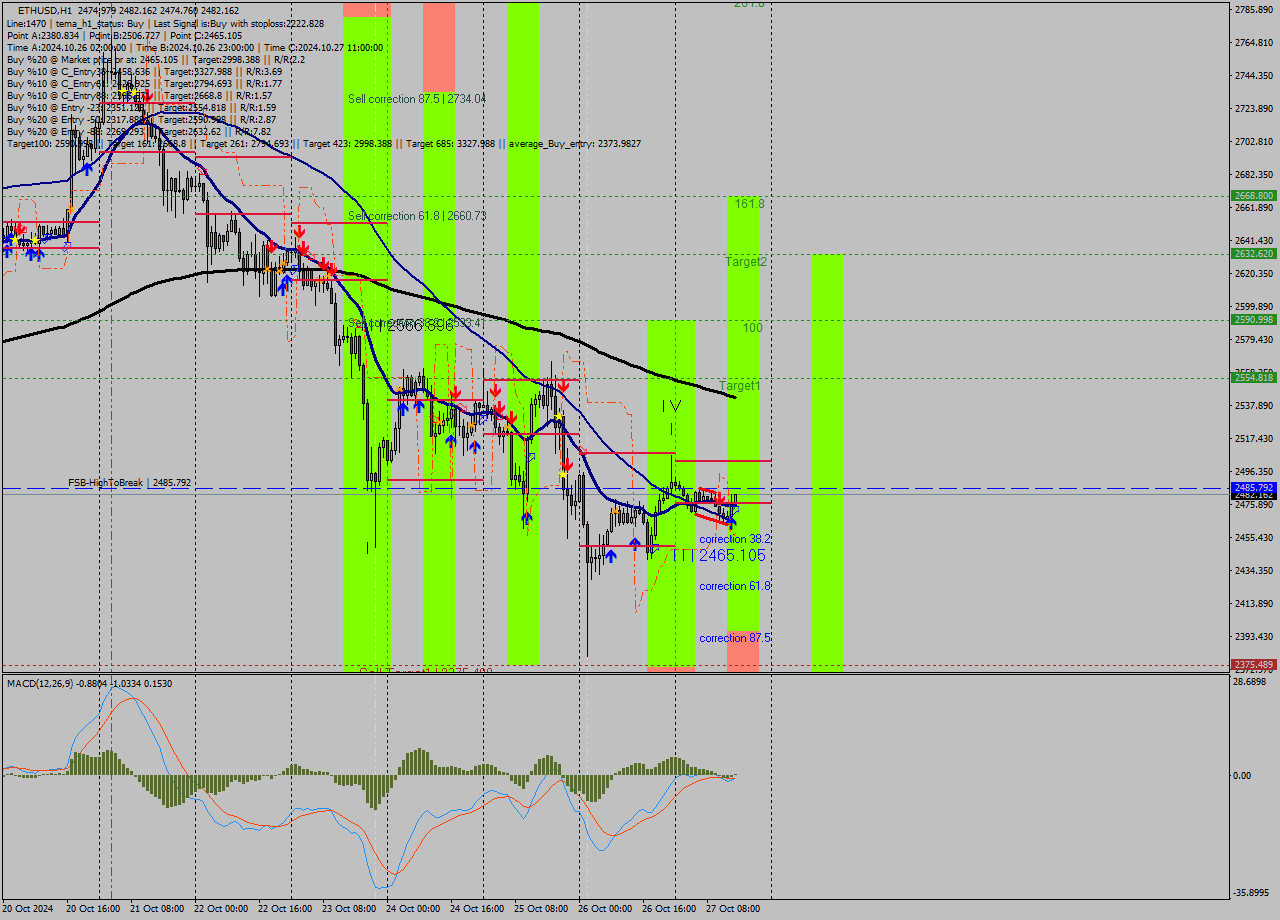Click the 2413.890 price axis value
Image resolution: width=1280 pixels, height=920 pixels.
pyautogui.click(x=1254, y=603)
